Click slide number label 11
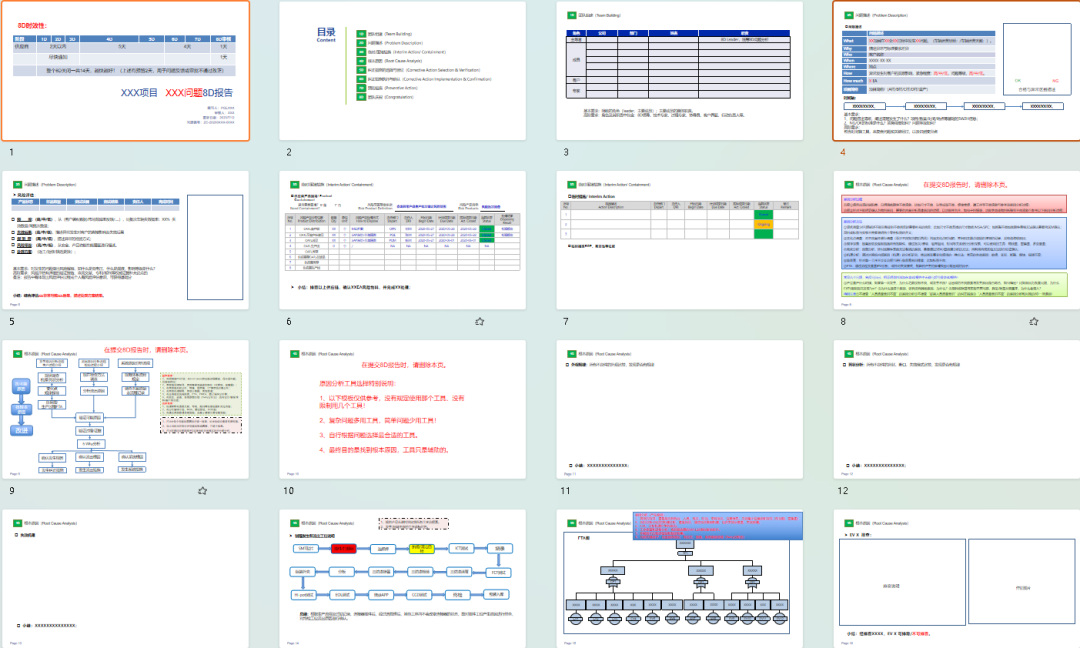Screen dimensions: 1080x648 [x=565, y=491]
